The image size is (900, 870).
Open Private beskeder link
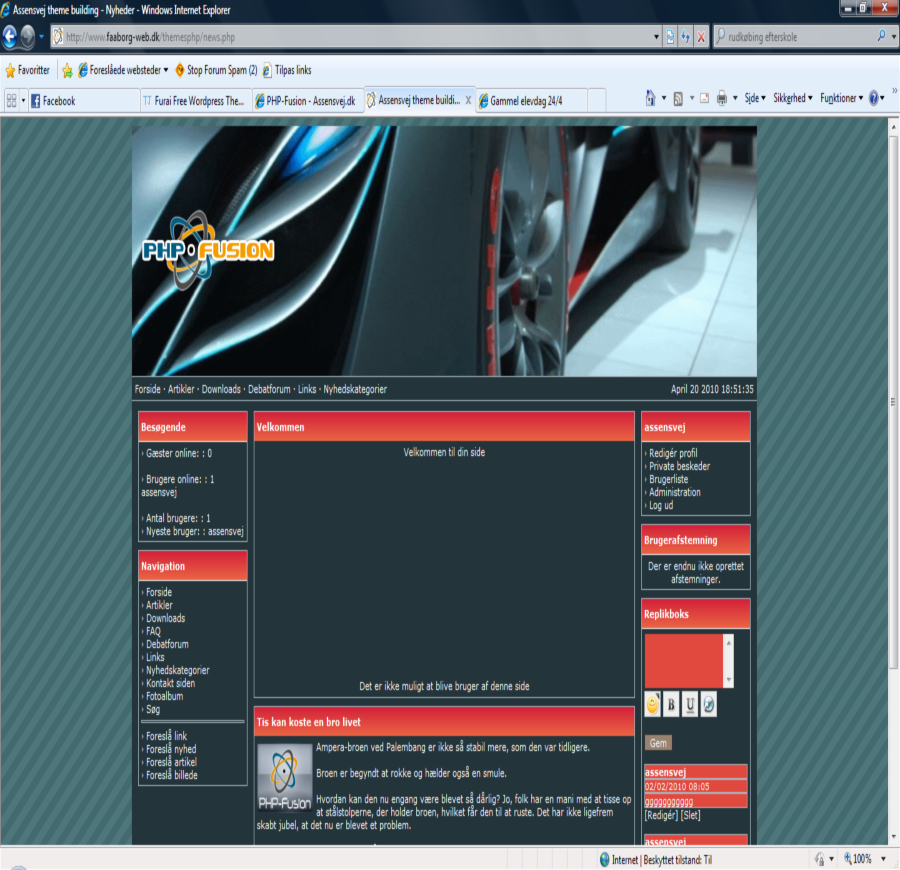(x=680, y=466)
